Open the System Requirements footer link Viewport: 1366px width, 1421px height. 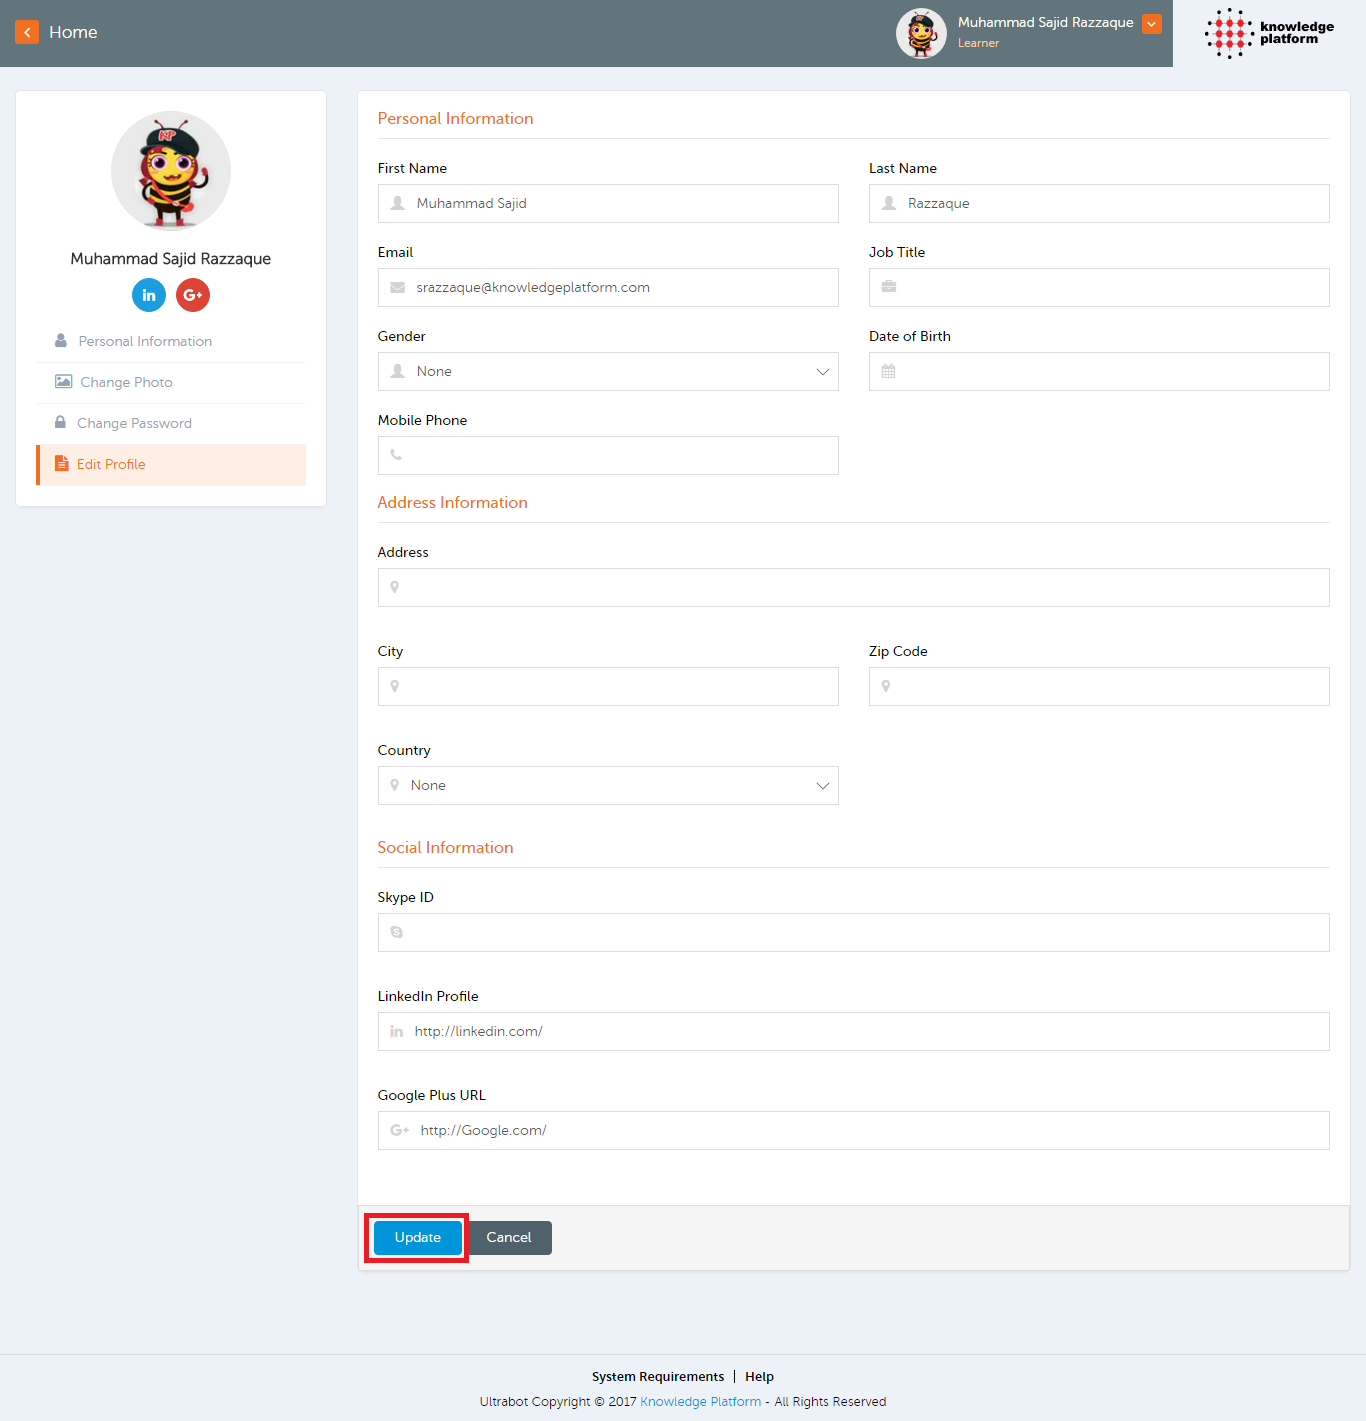coord(657,1377)
